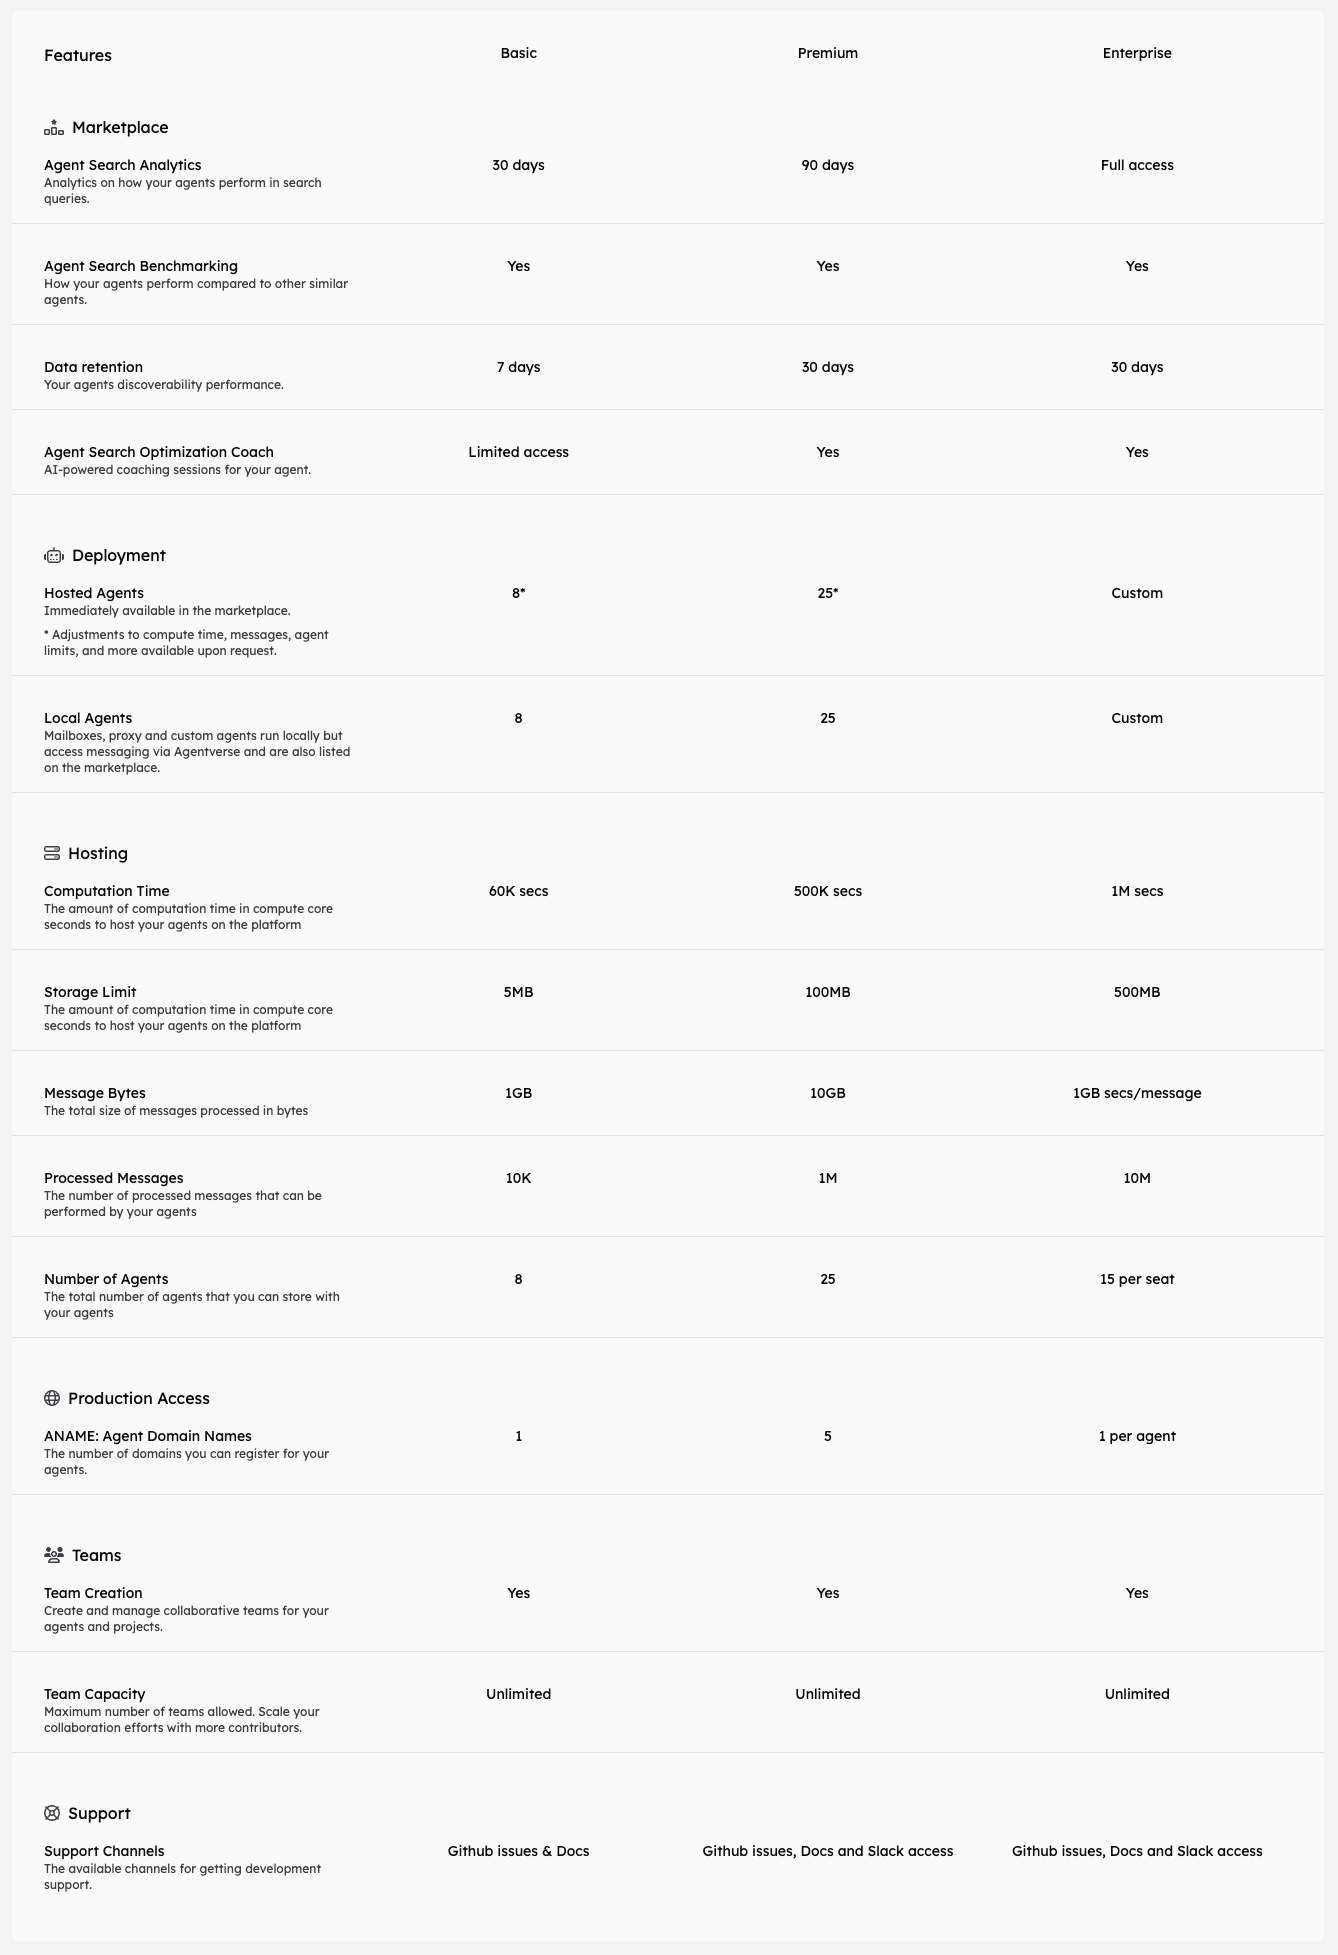Select the Basic plan column header
The width and height of the screenshot is (1338, 1955).
[518, 53]
